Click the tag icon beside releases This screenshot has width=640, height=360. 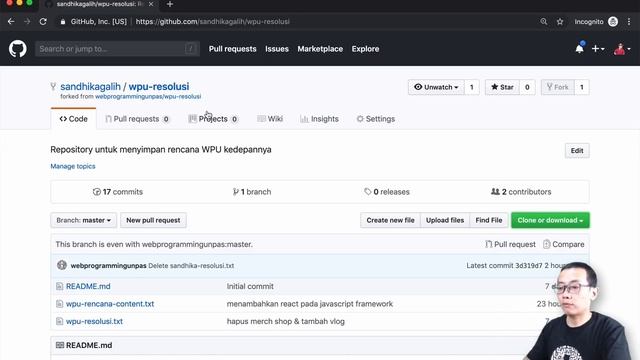[368, 192]
